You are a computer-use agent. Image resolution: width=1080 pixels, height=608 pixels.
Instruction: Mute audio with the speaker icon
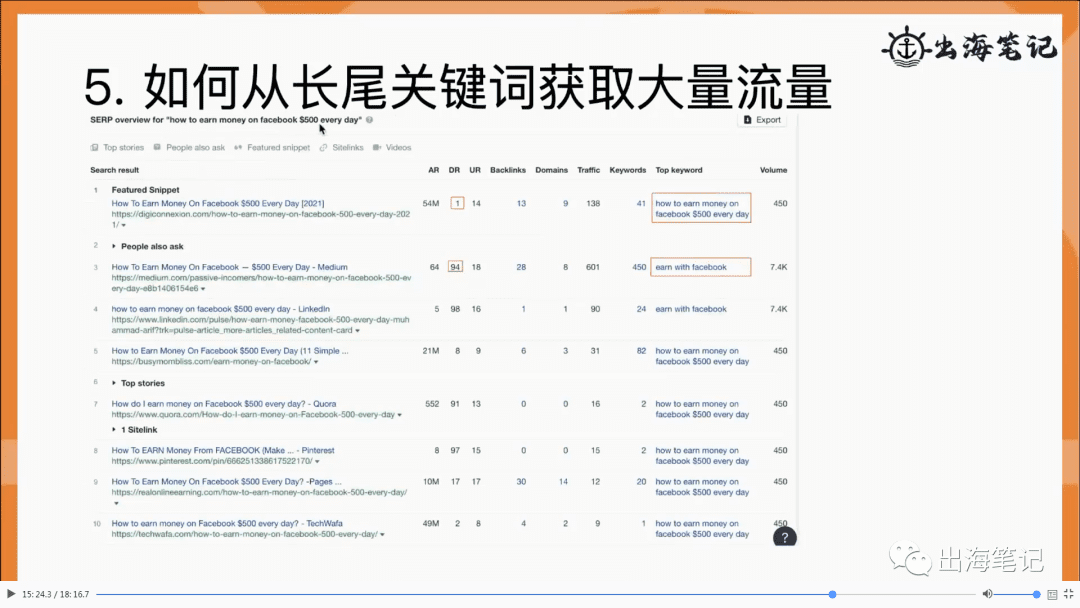coord(987,594)
